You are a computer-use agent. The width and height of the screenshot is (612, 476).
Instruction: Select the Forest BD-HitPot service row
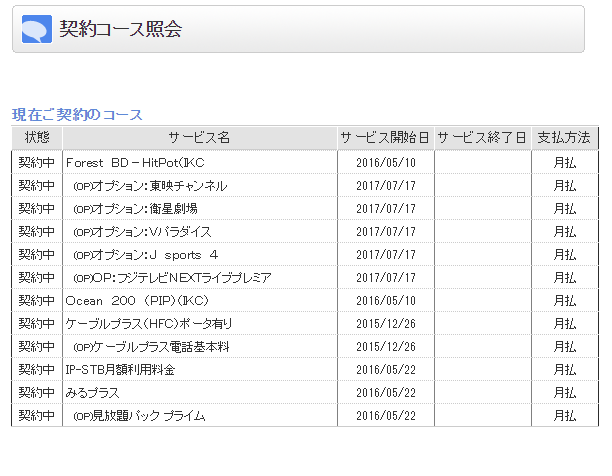click(x=135, y=162)
